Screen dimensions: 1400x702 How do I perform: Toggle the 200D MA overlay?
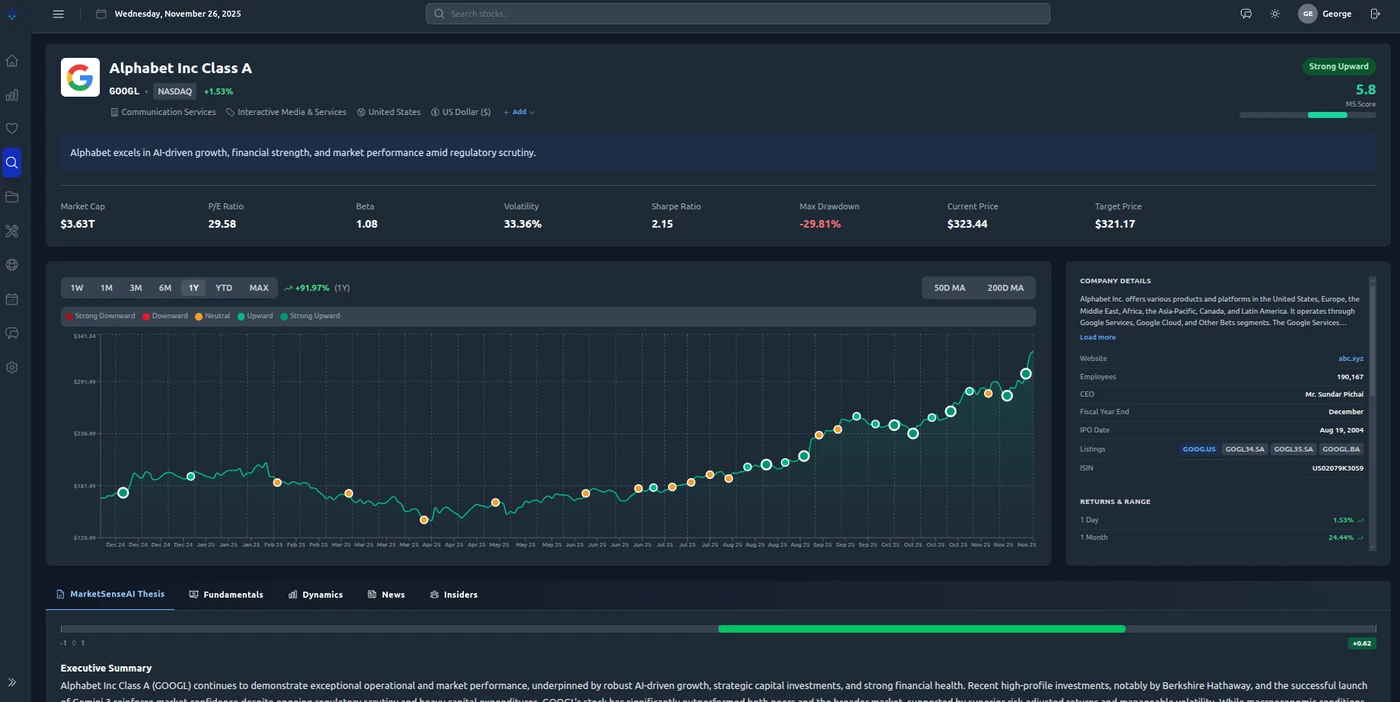(1005, 288)
